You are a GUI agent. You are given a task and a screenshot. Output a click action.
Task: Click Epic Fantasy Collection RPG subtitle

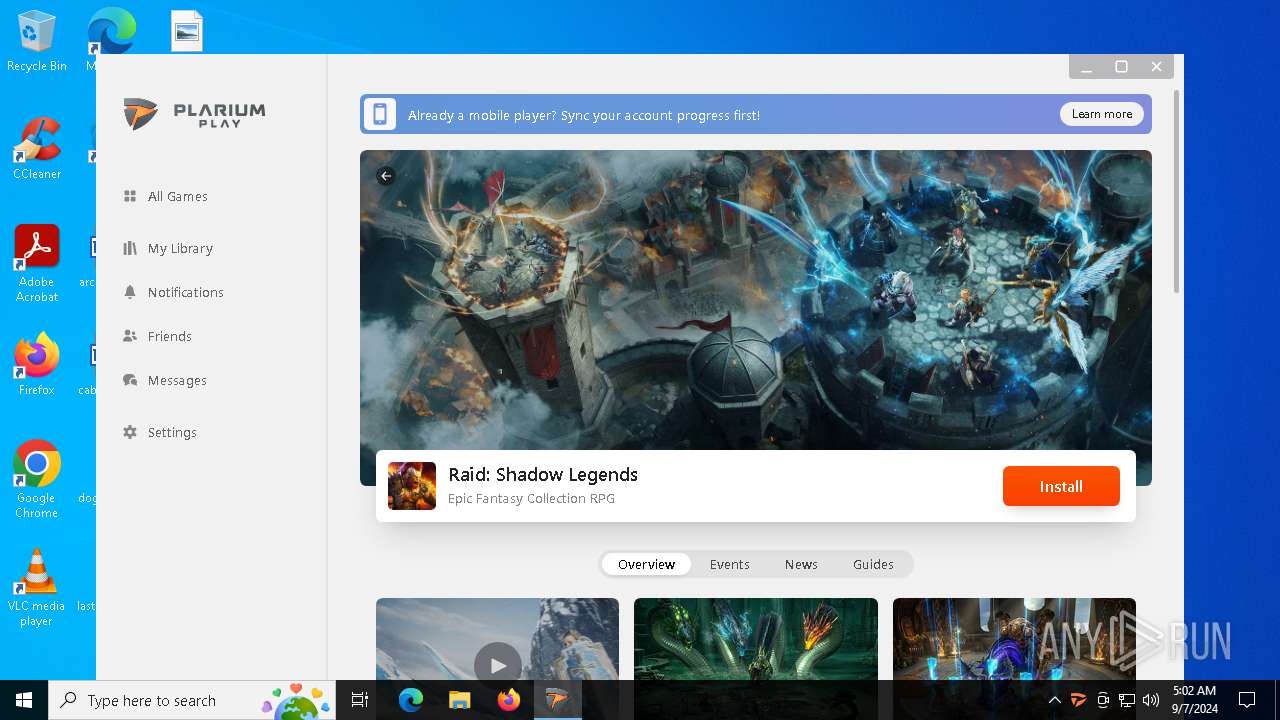(531, 498)
